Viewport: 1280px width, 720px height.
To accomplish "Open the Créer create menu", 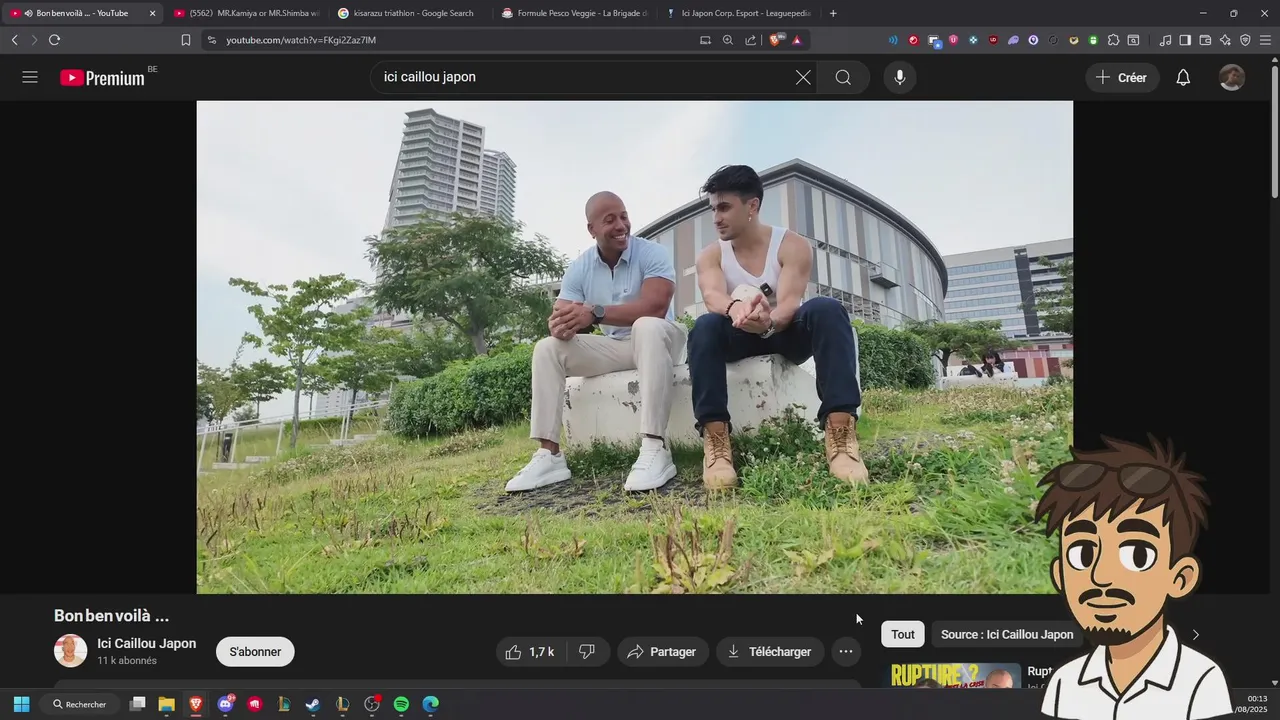I will tap(1122, 77).
